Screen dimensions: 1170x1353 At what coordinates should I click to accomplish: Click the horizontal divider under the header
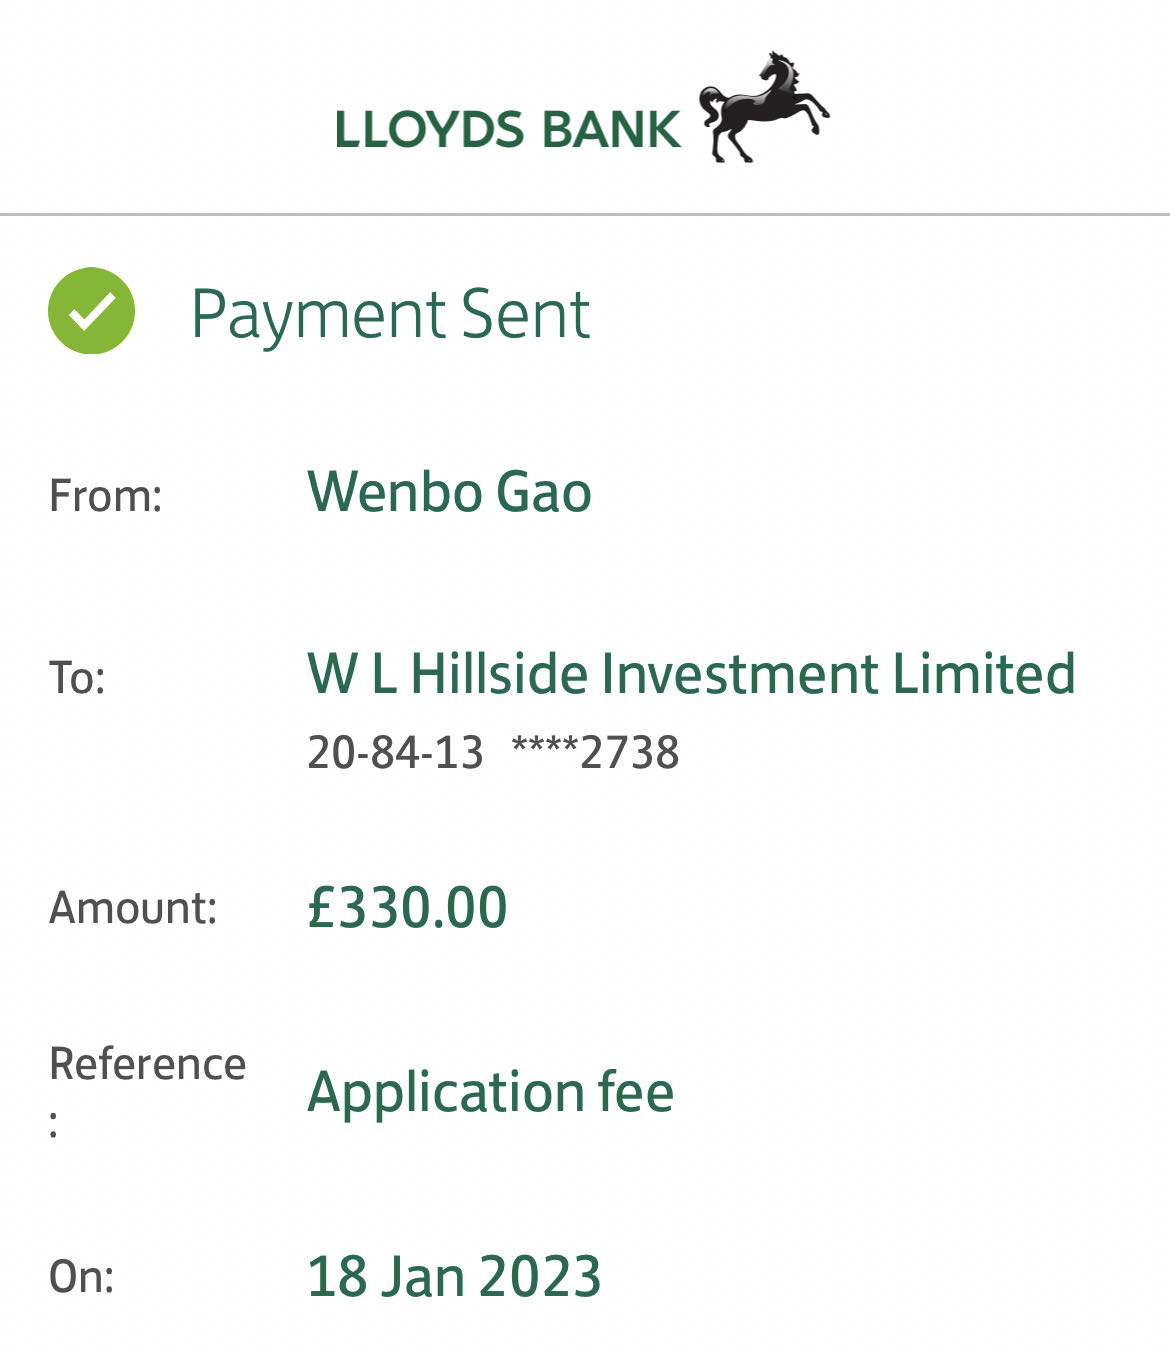pos(585,214)
